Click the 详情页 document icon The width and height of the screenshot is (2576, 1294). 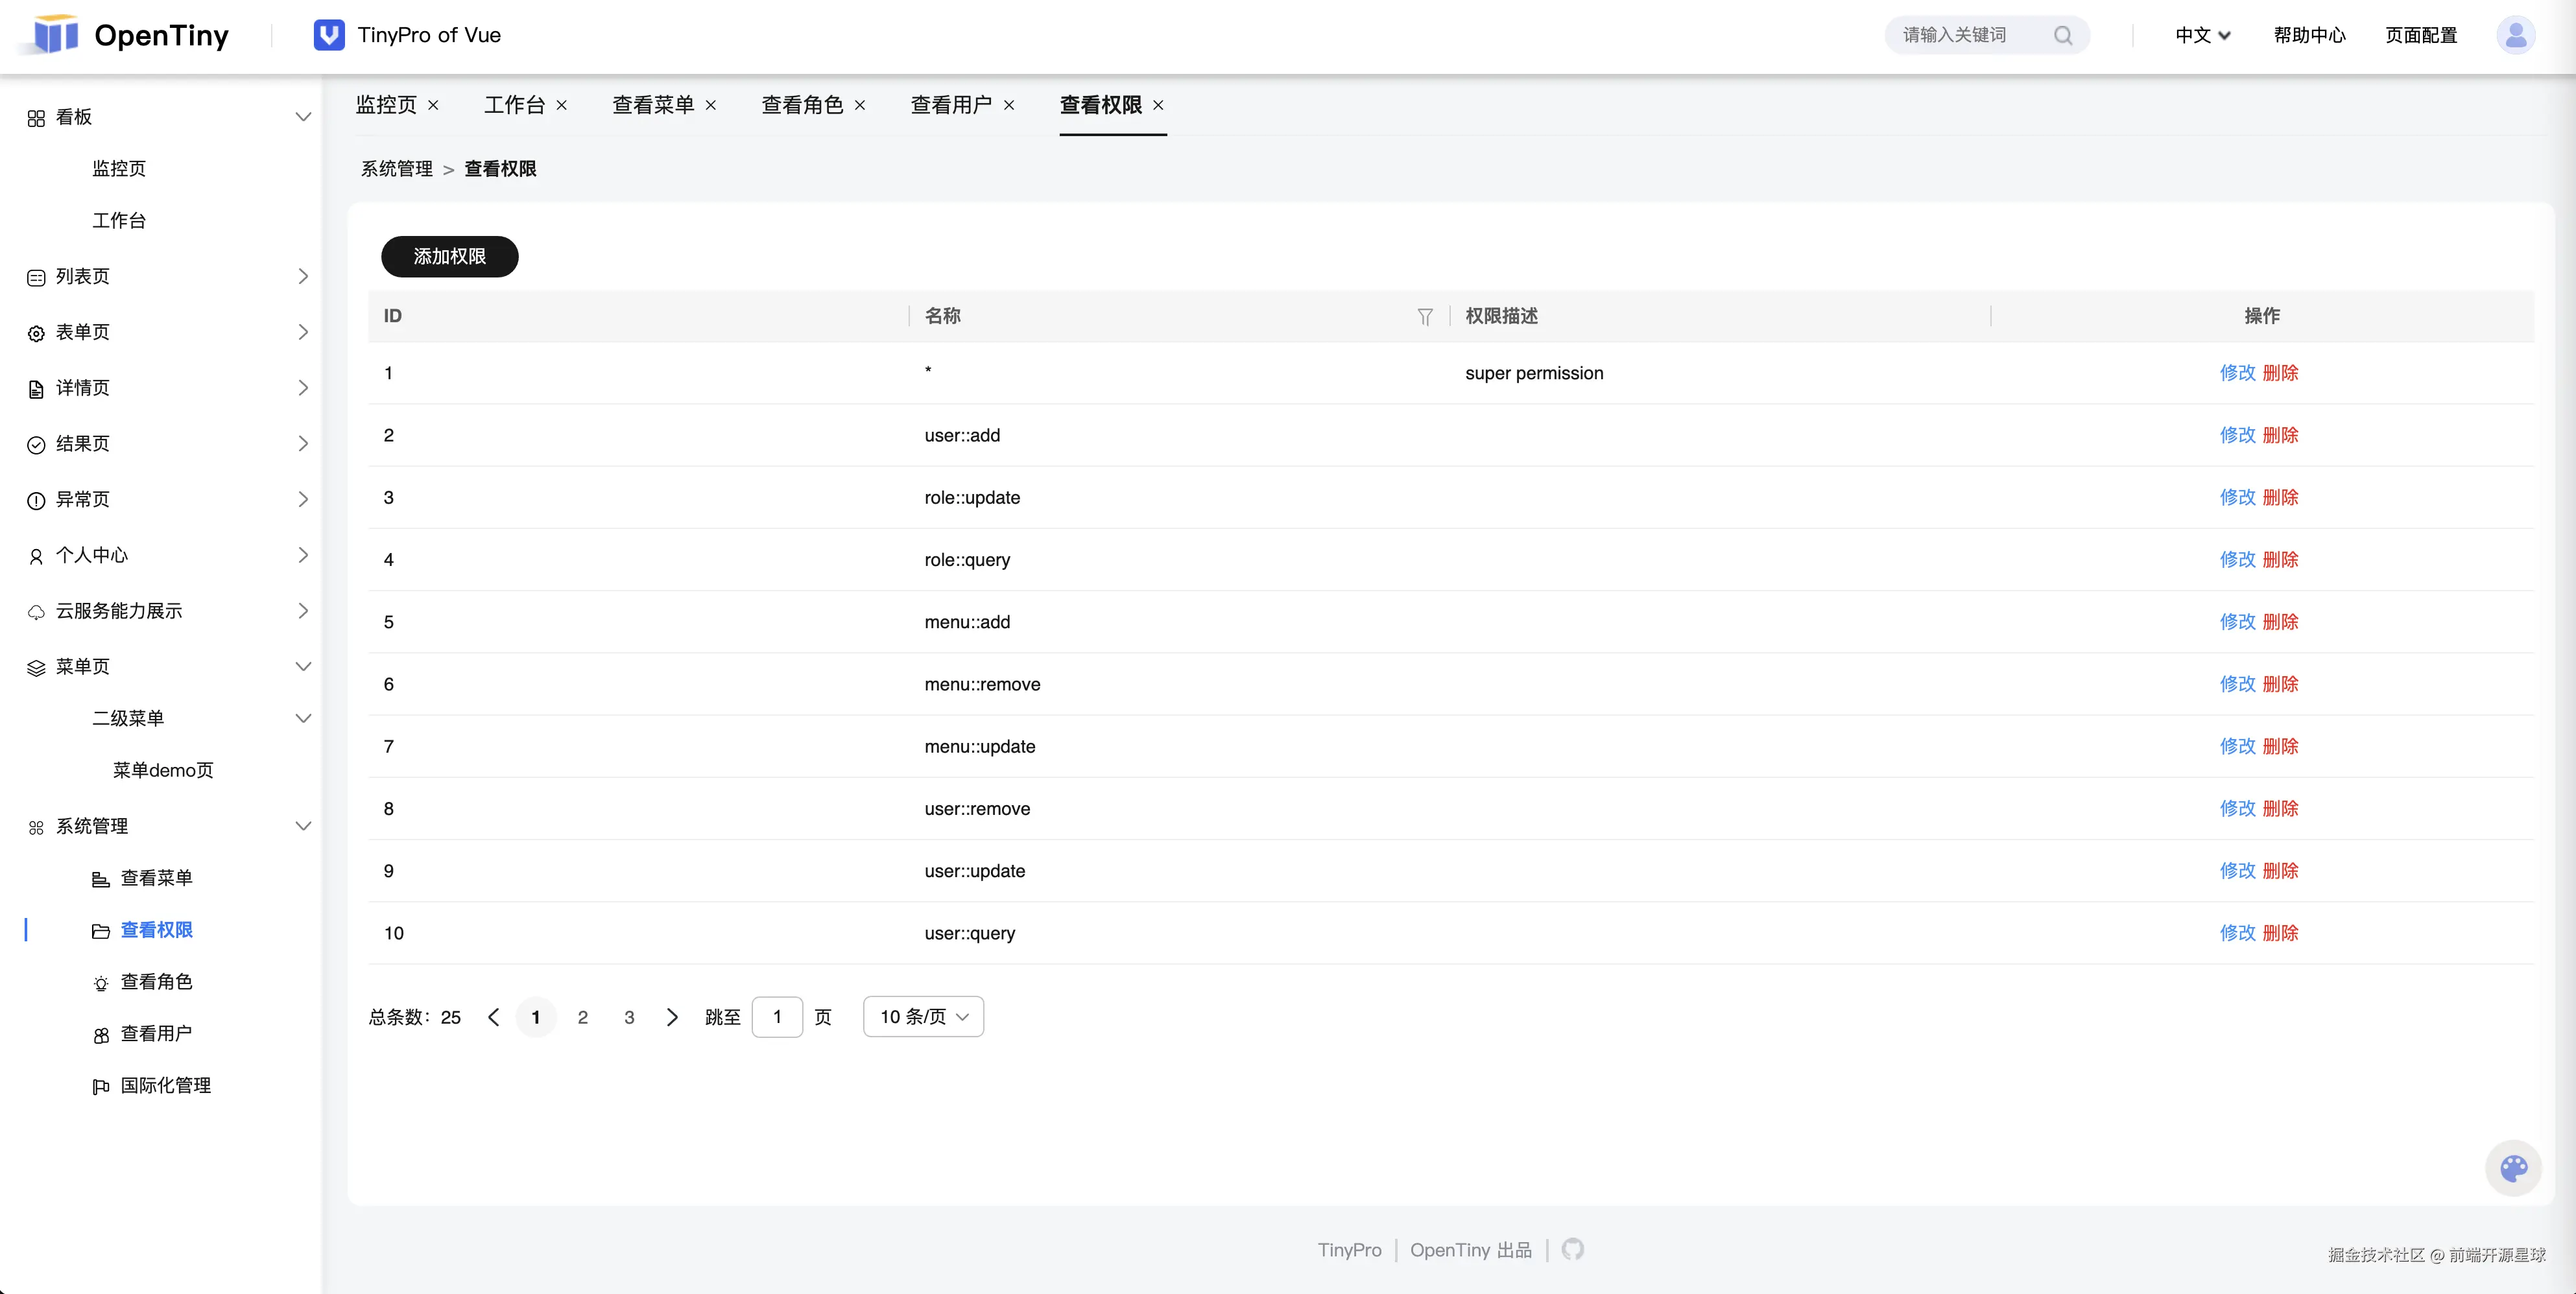pos(36,388)
